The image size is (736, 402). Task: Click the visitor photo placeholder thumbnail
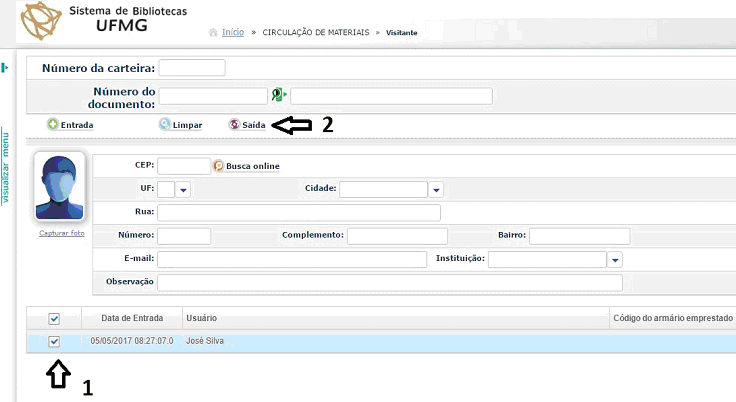[60, 187]
